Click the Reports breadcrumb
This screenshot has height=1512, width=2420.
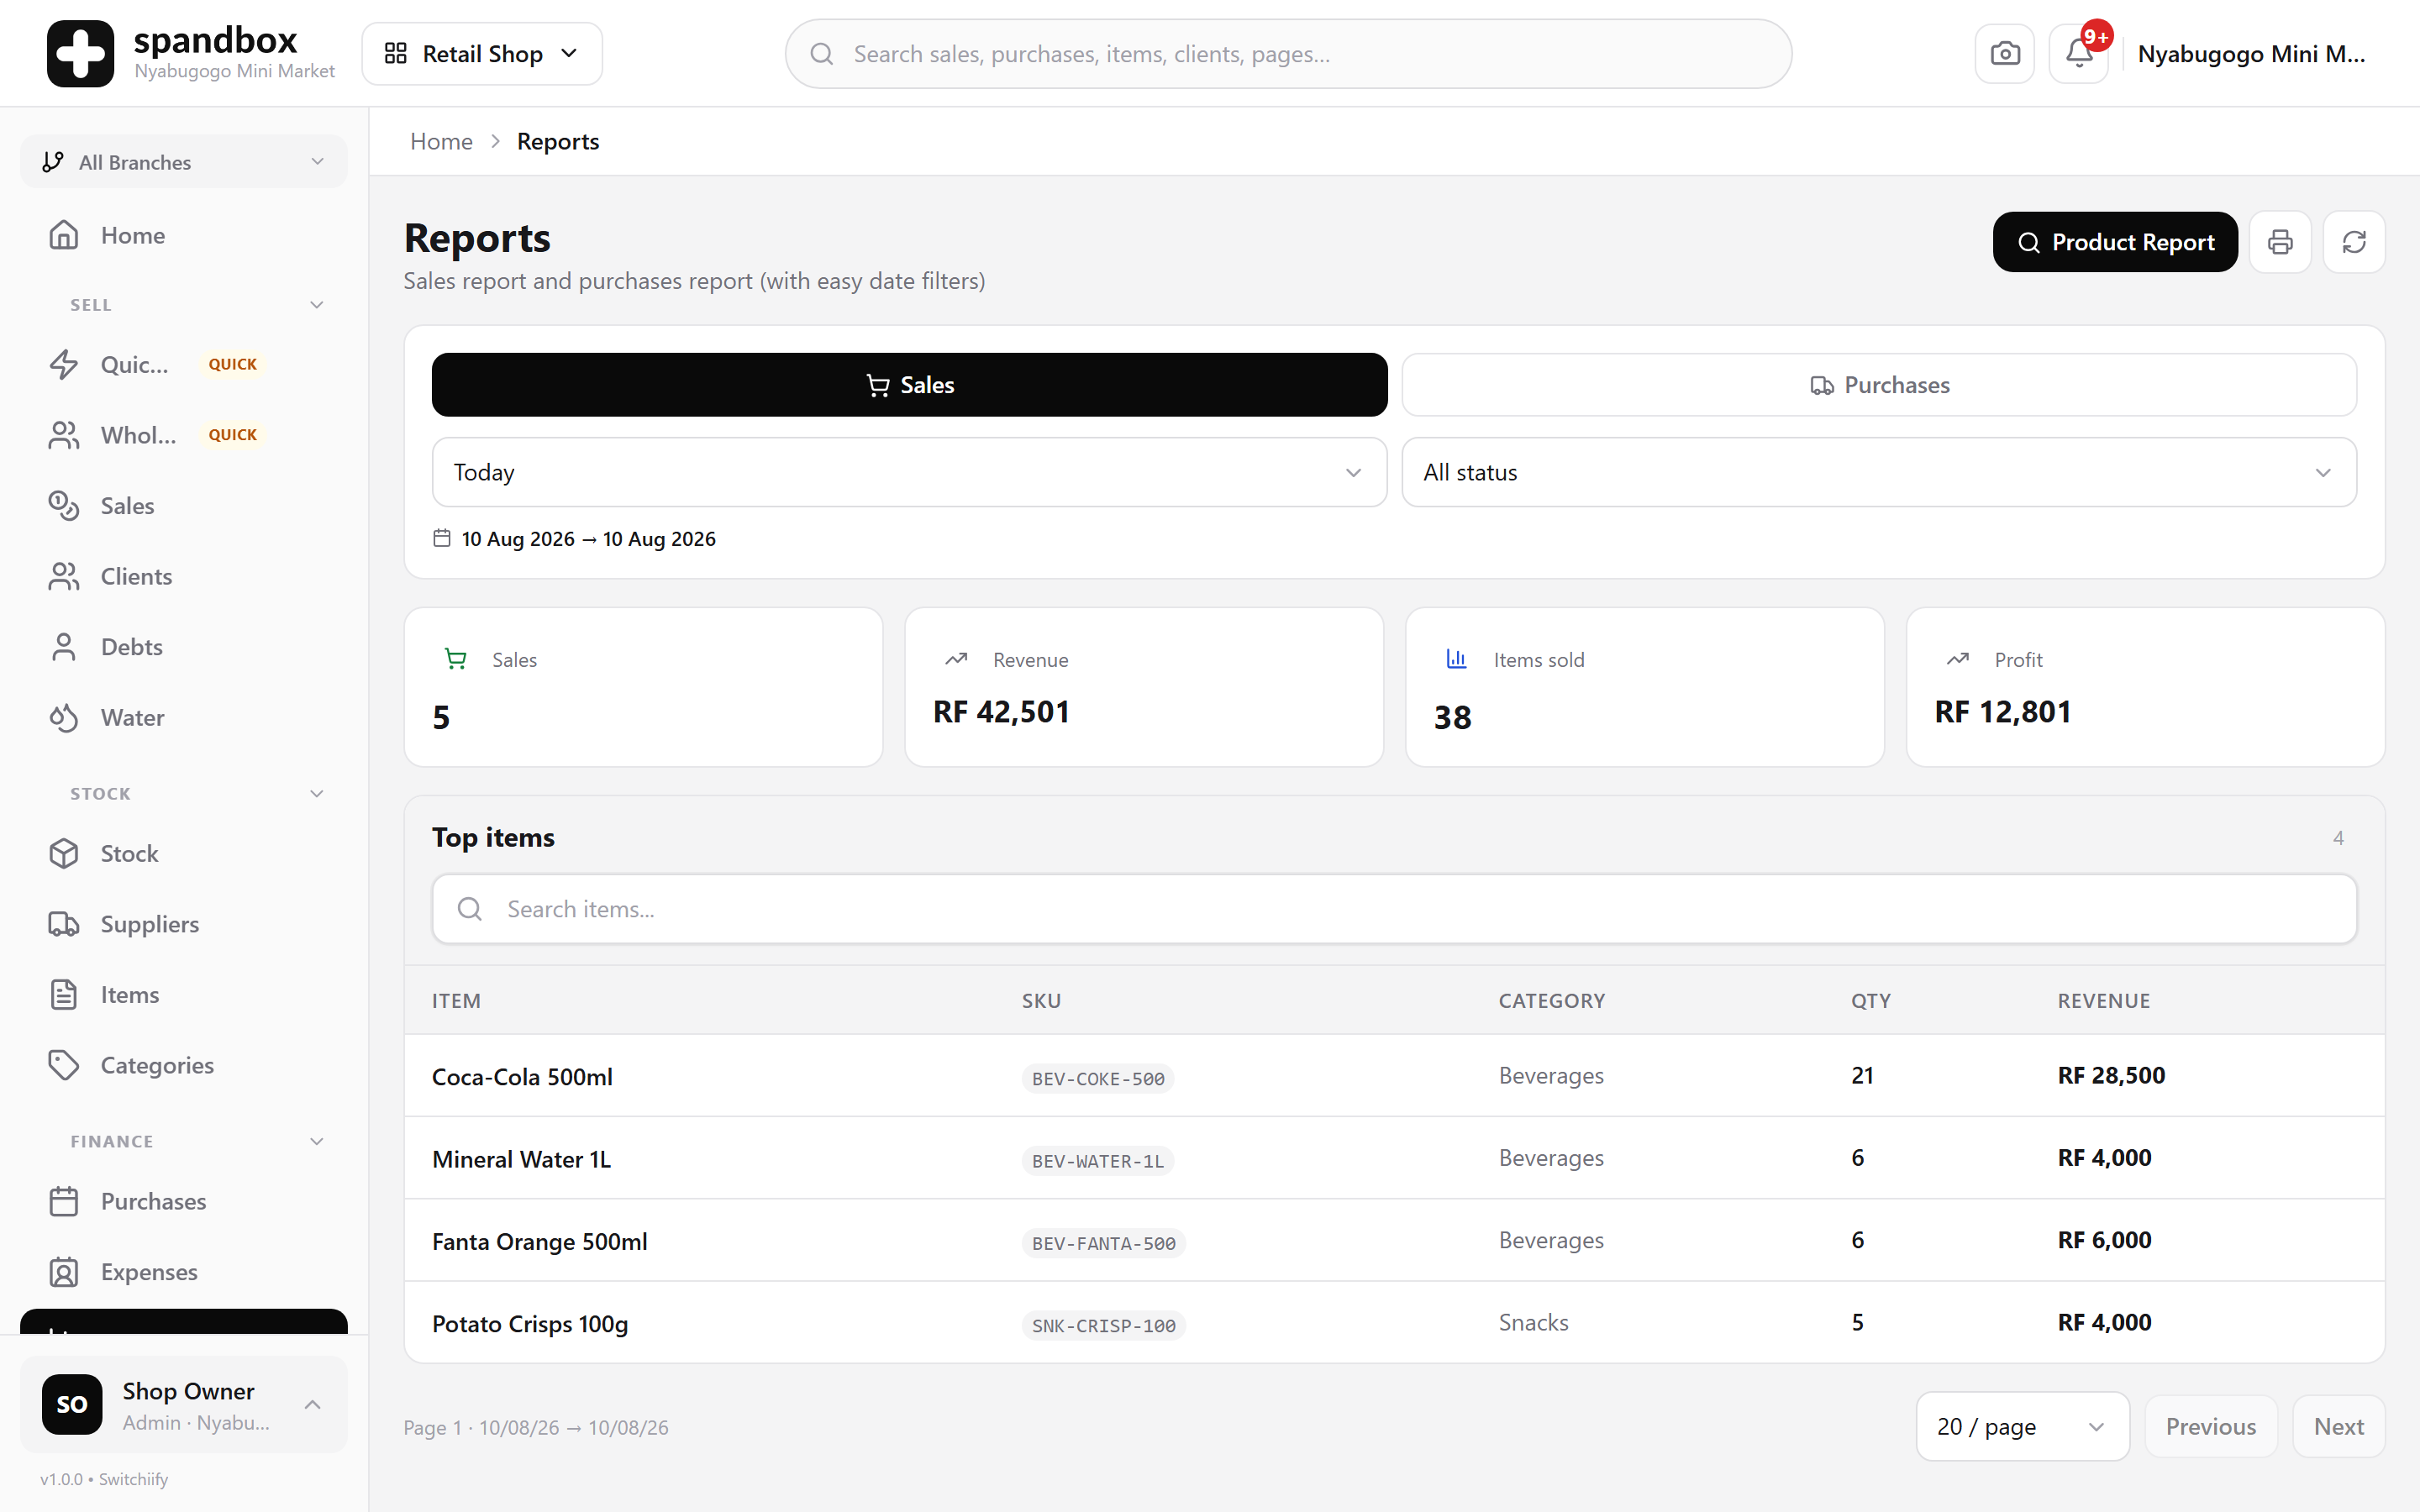pos(558,141)
